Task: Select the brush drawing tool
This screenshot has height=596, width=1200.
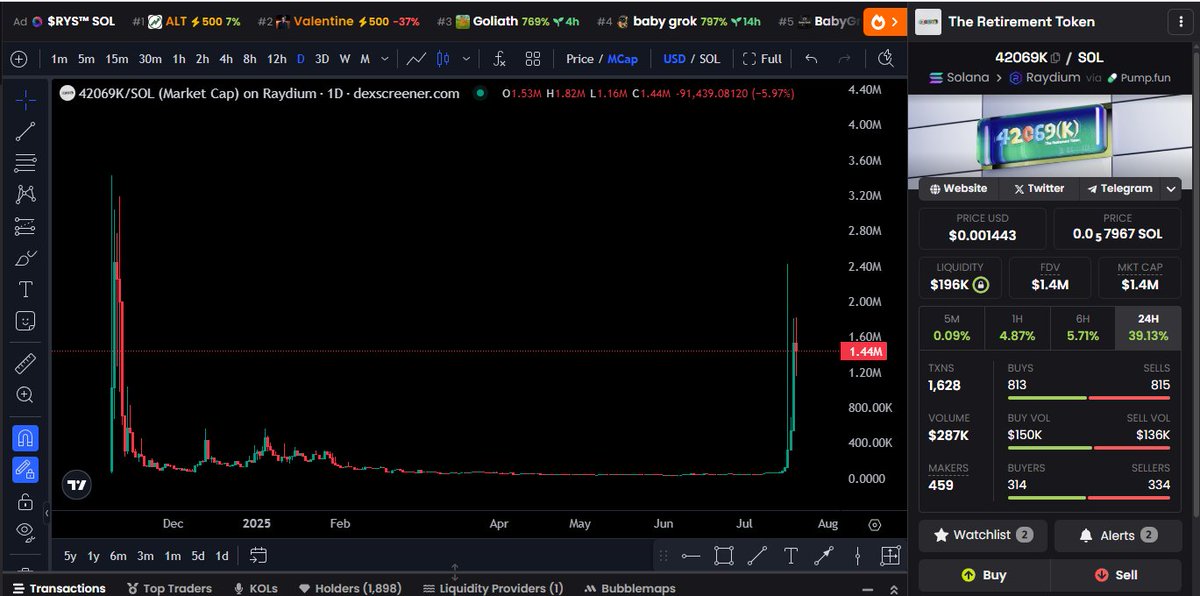Action: point(26,259)
